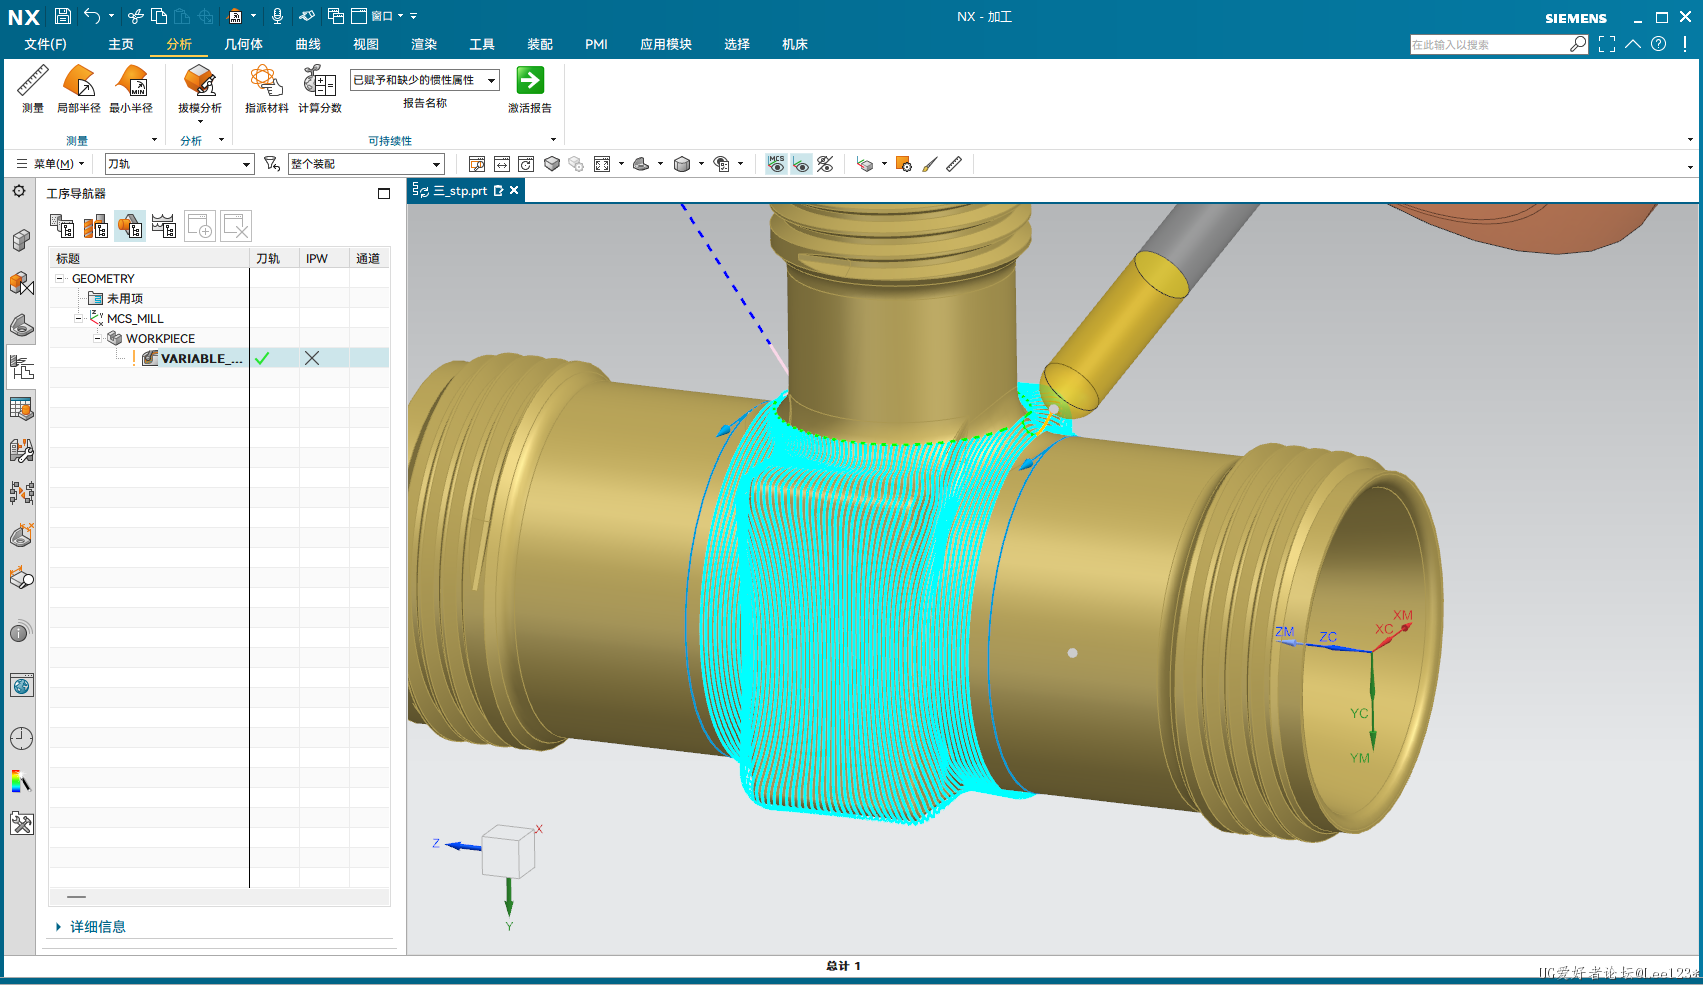Switch to the 主页 ribbon tab
The image size is (1703, 985).
pos(121,44)
